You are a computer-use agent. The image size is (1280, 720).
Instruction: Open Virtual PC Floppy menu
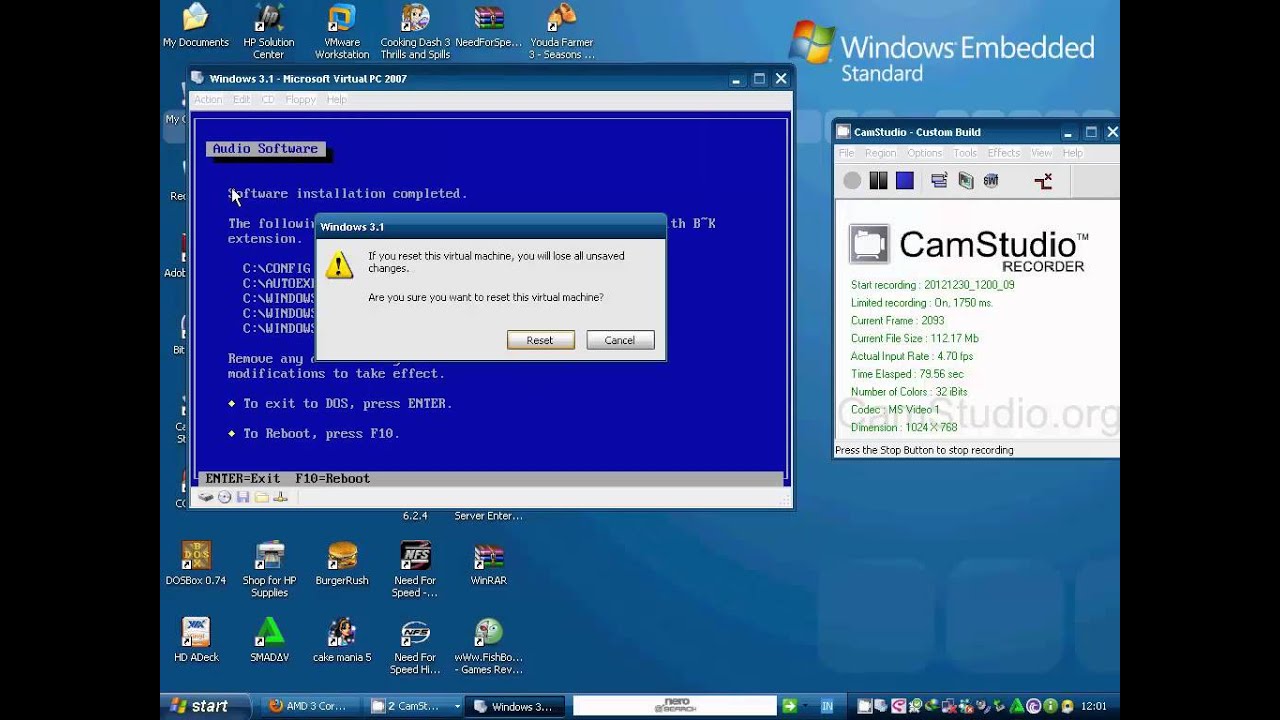tap(301, 100)
